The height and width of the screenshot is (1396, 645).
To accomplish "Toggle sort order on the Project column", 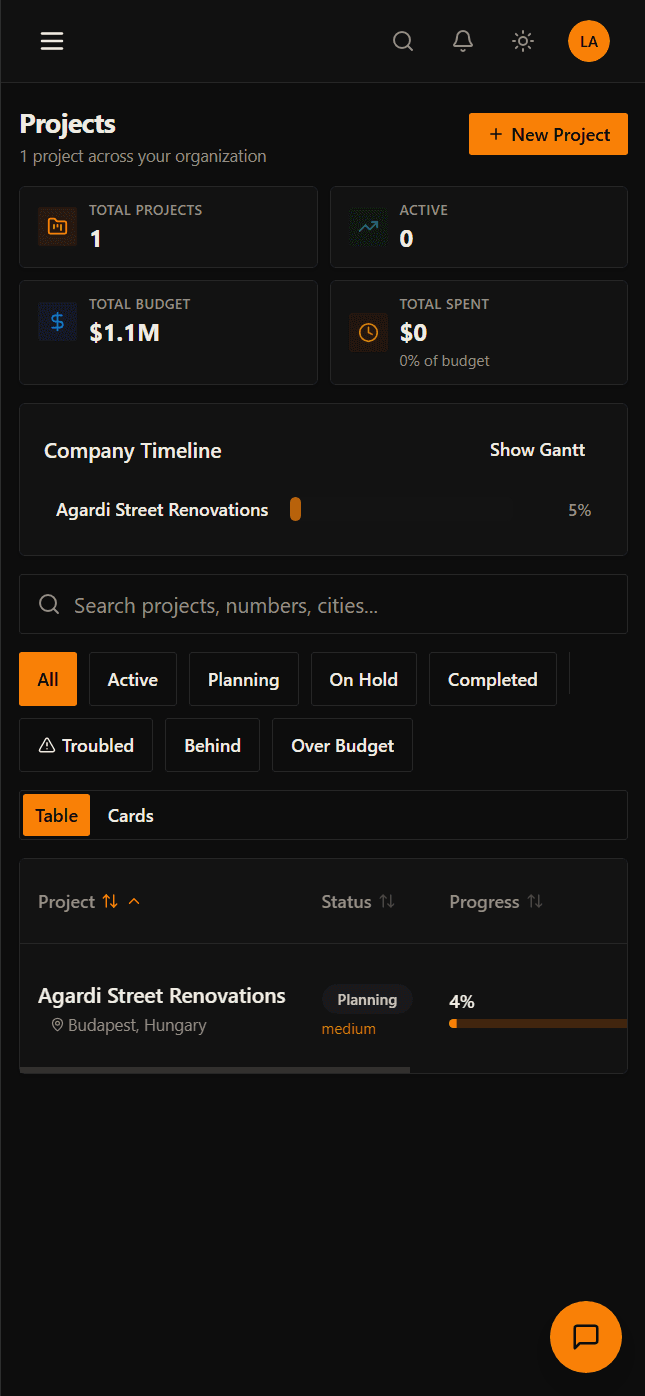I will coord(90,901).
